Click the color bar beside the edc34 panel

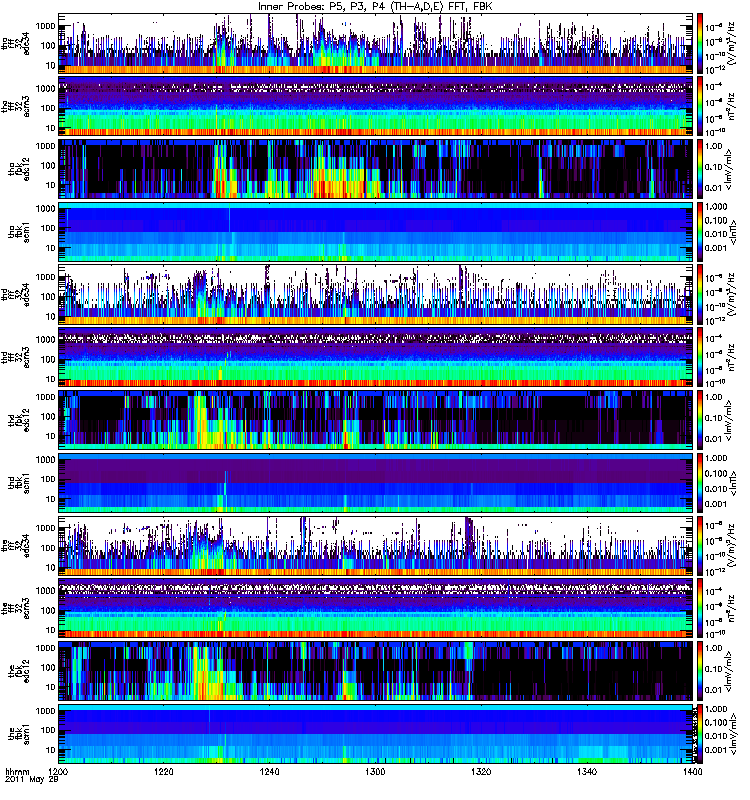pos(699,546)
